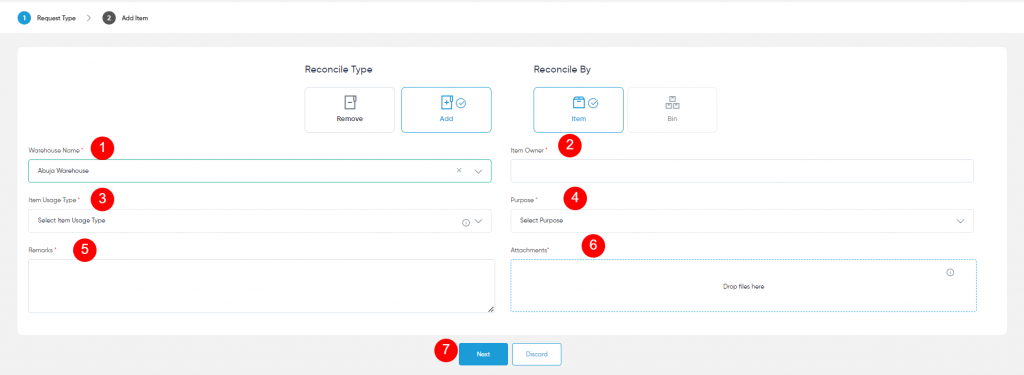Click the Next button
The height and width of the screenshot is (375, 1024).
click(x=483, y=354)
